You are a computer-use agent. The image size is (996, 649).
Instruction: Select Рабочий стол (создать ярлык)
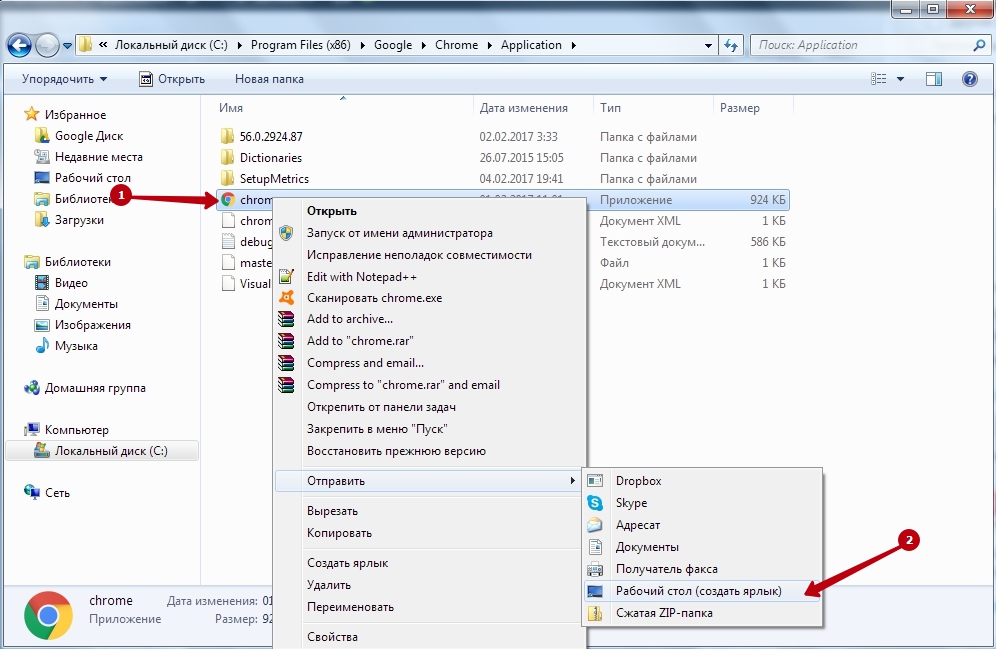[x=703, y=591]
